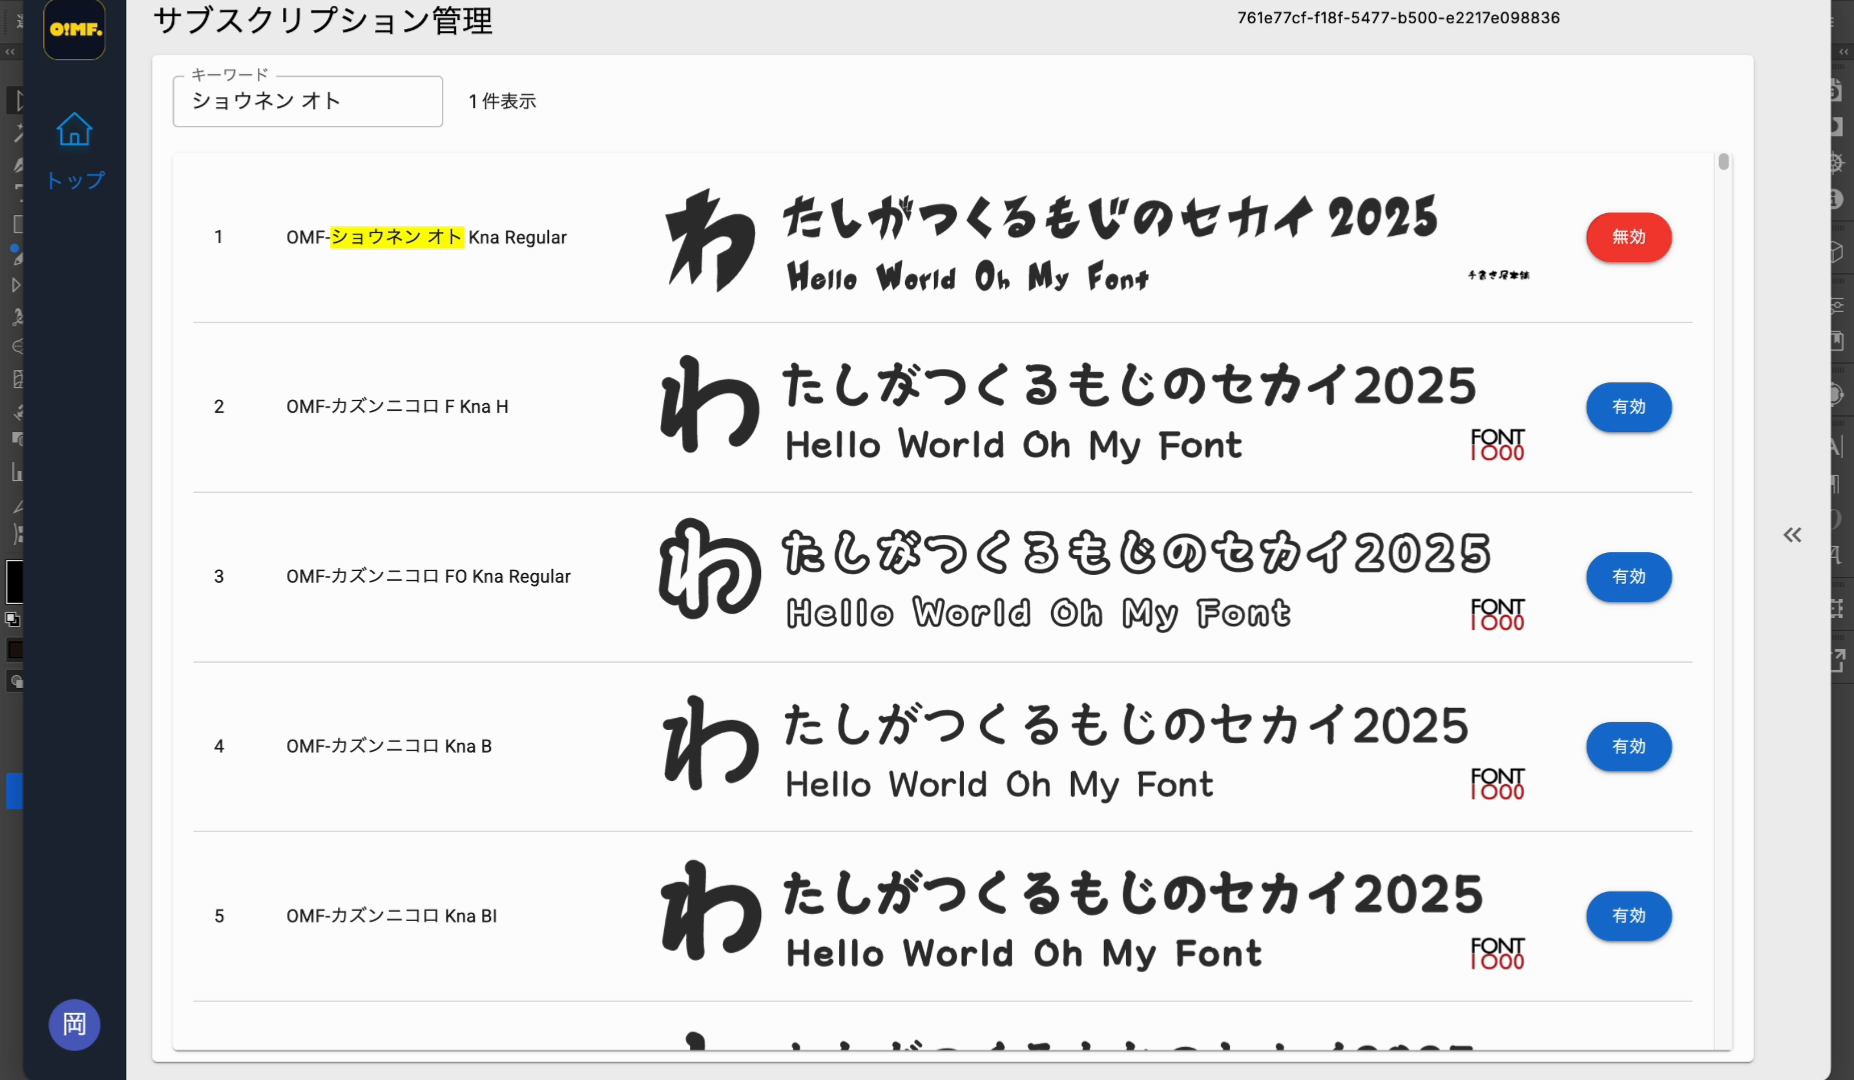The height and width of the screenshot is (1080, 1854).
Task: Click the サブスクリプション管理 page heading
Action: pos(323,20)
